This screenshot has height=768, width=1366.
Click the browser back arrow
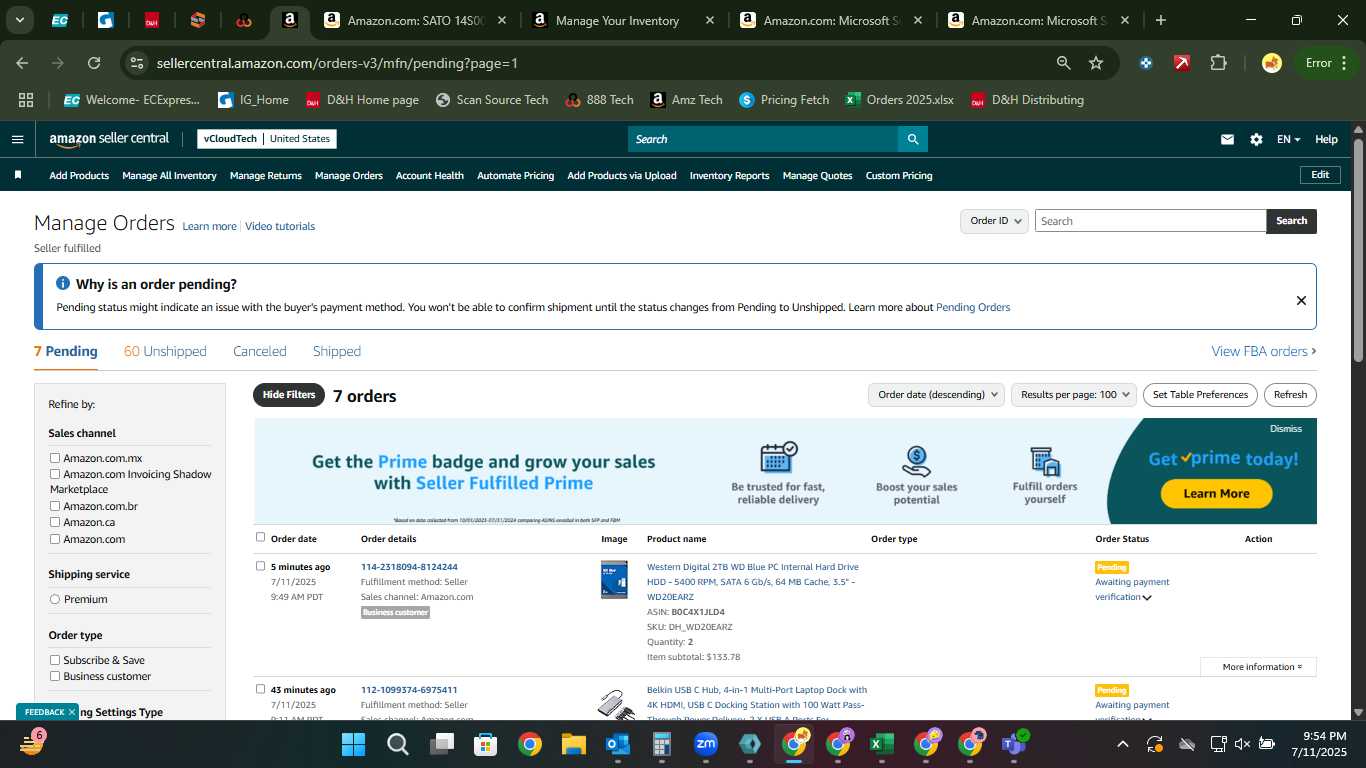coord(22,63)
